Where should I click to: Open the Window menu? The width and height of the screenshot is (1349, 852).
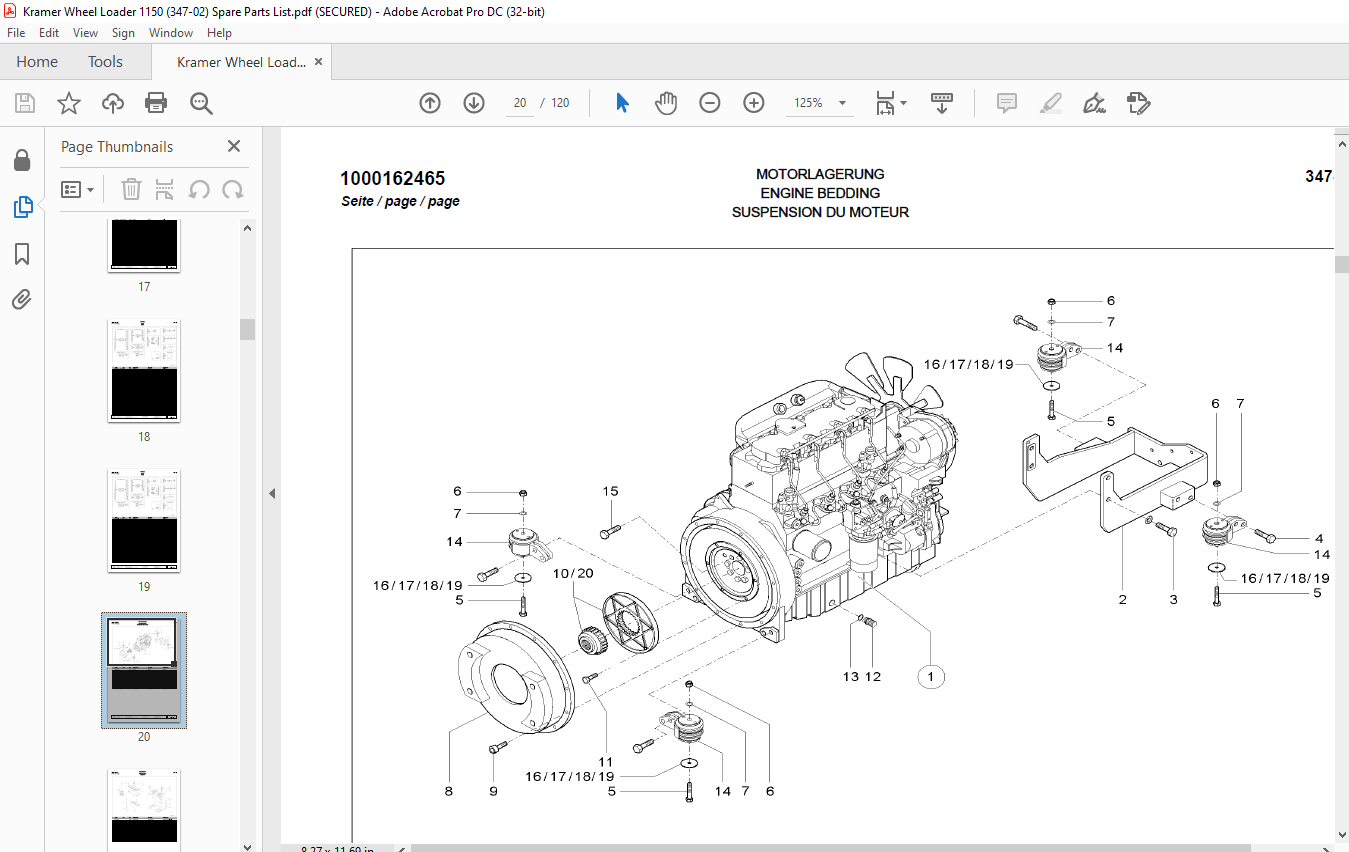point(171,33)
